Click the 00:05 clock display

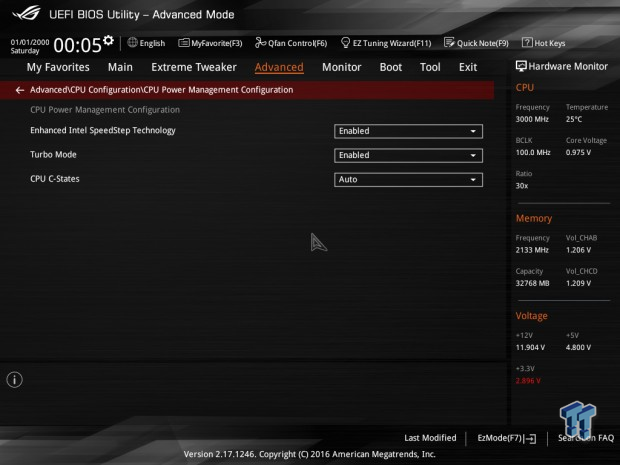coord(77,45)
